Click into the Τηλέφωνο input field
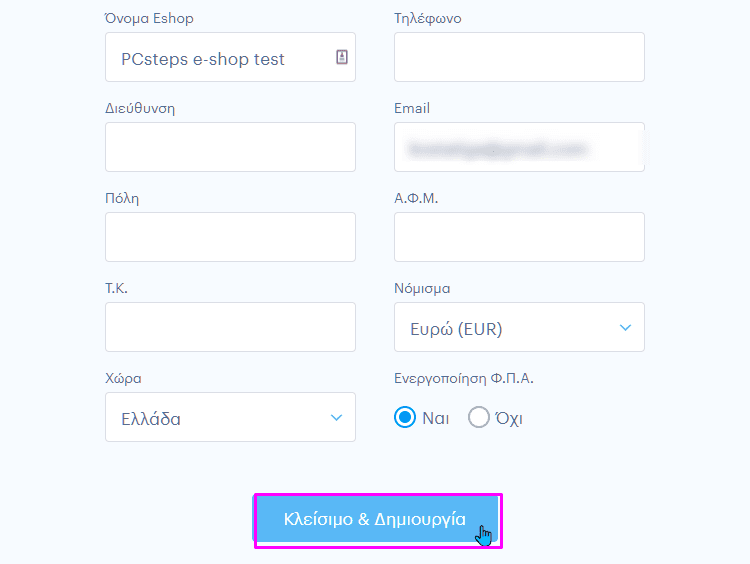Viewport: 750px width, 564px height. [519, 57]
